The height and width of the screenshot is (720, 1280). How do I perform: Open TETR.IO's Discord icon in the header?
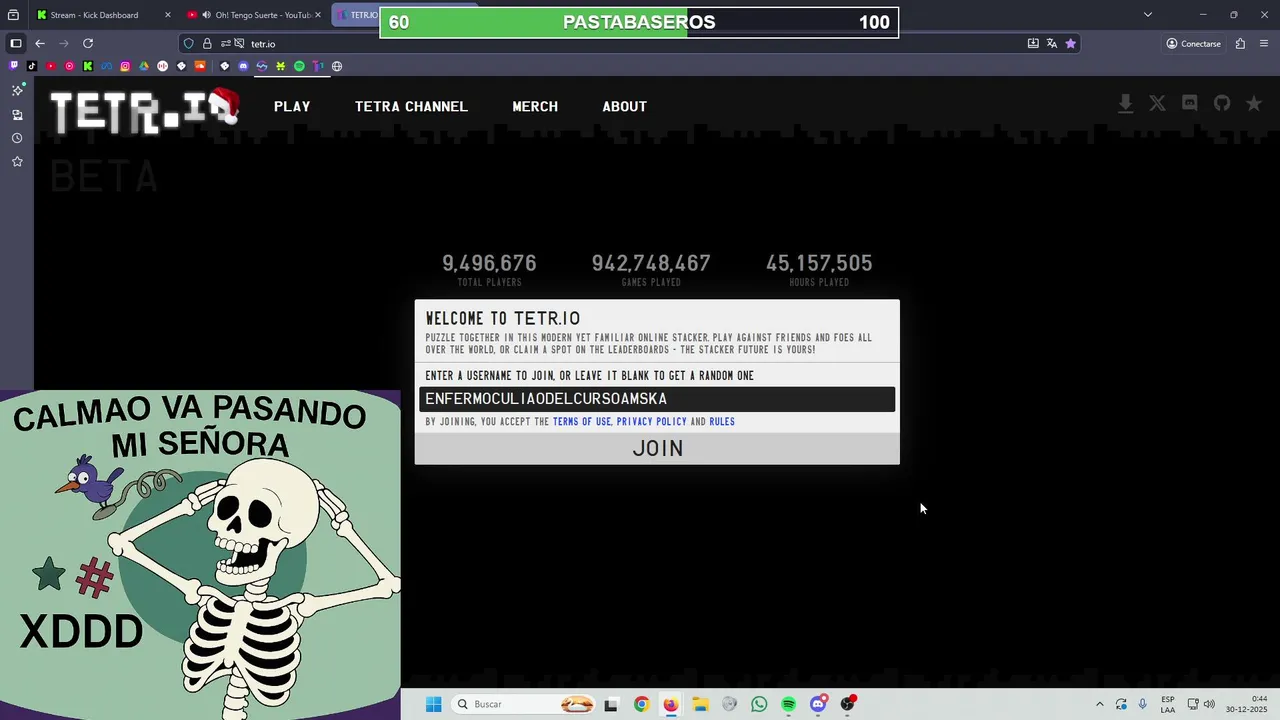(1189, 104)
